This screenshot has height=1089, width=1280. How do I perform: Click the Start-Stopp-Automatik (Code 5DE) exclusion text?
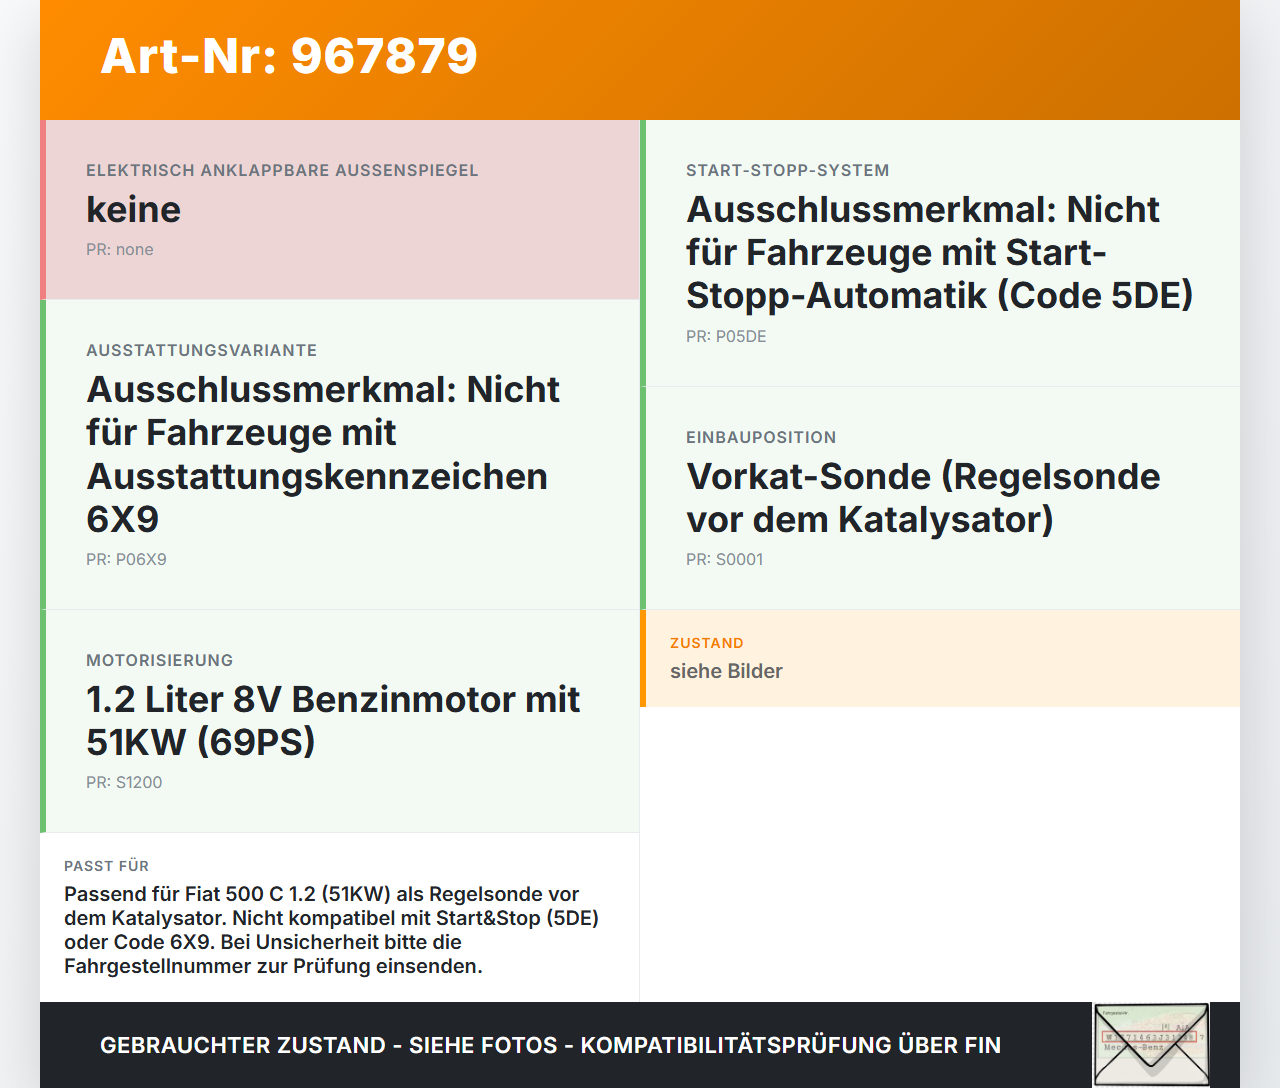tap(939, 252)
